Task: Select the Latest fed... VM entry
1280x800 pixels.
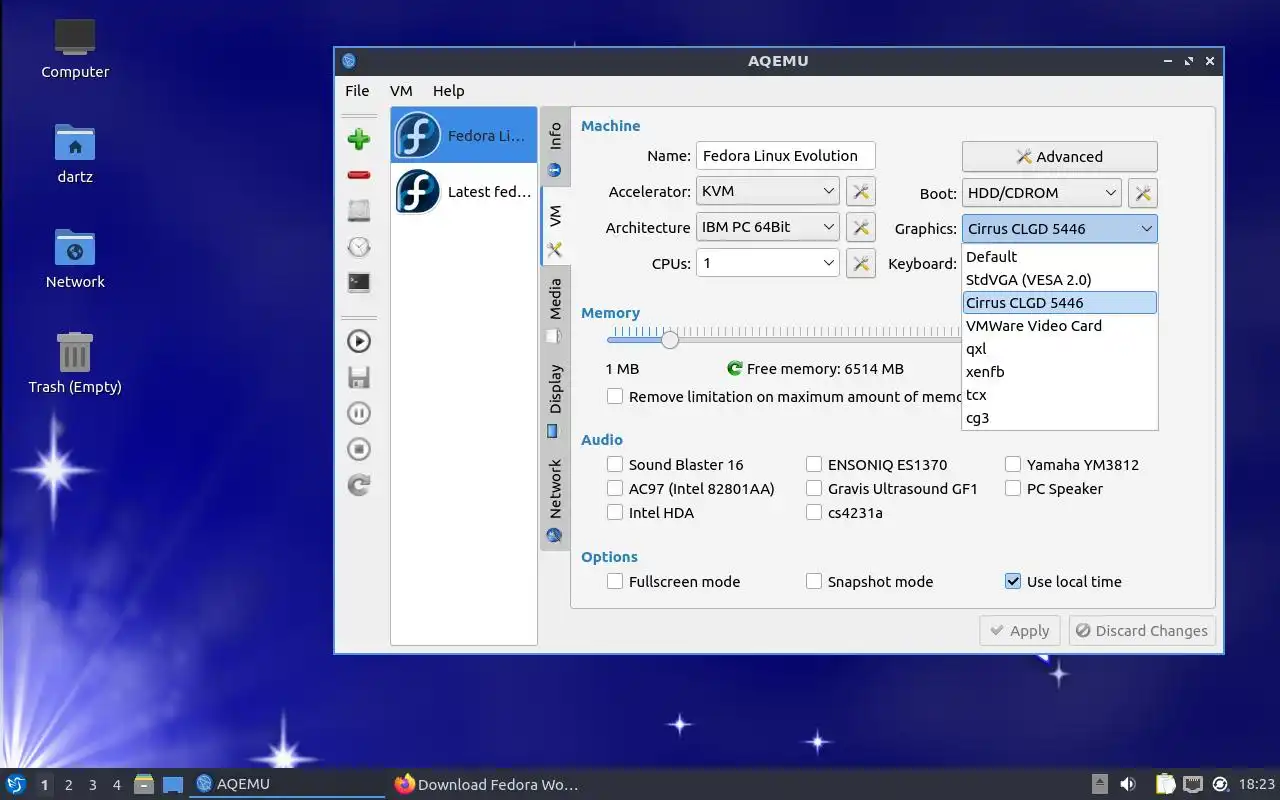Action: [x=464, y=191]
